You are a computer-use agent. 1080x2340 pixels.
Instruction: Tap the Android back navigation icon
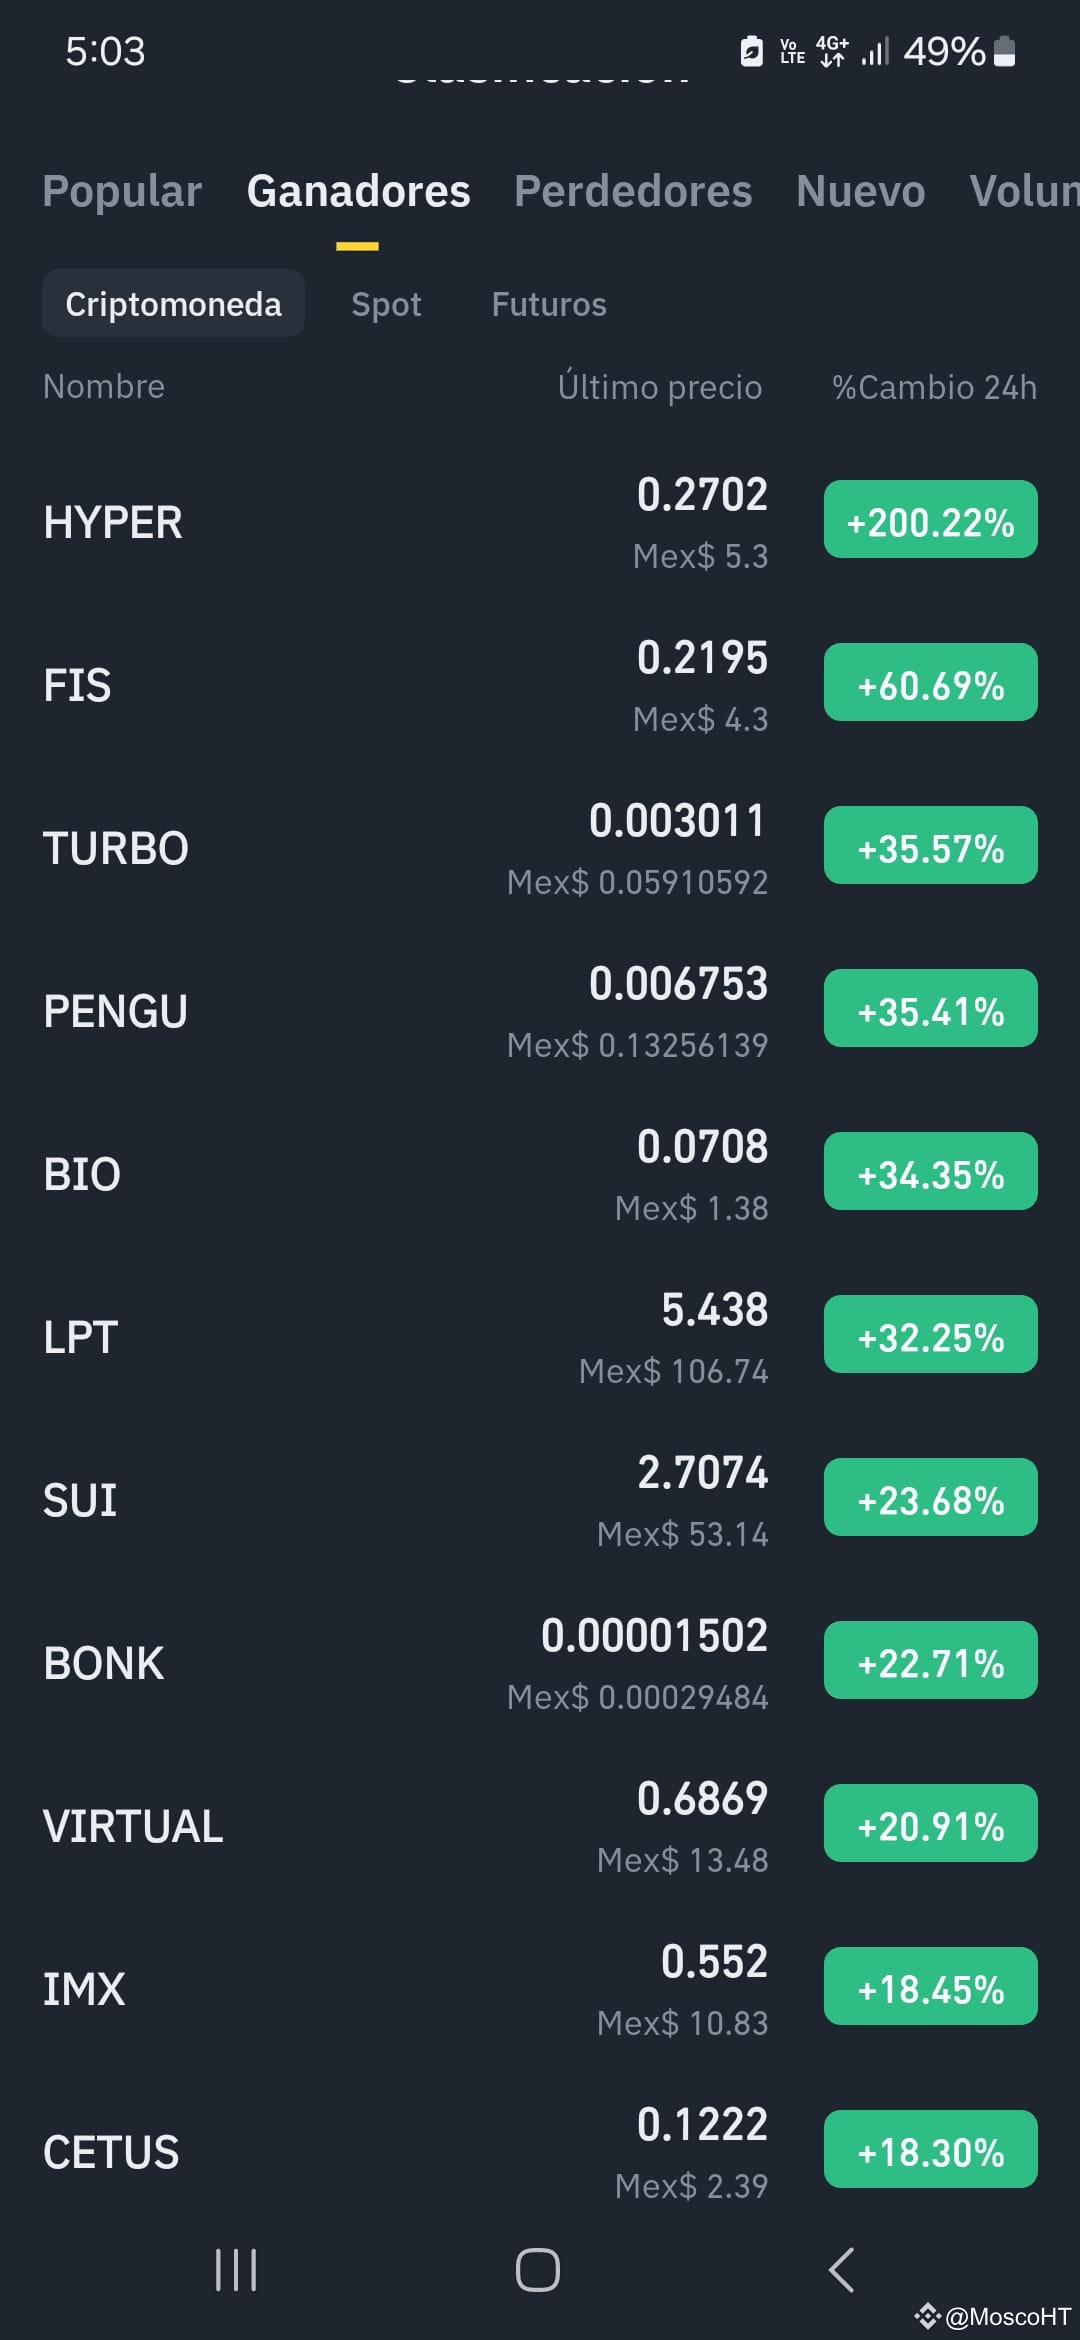[x=842, y=2270]
